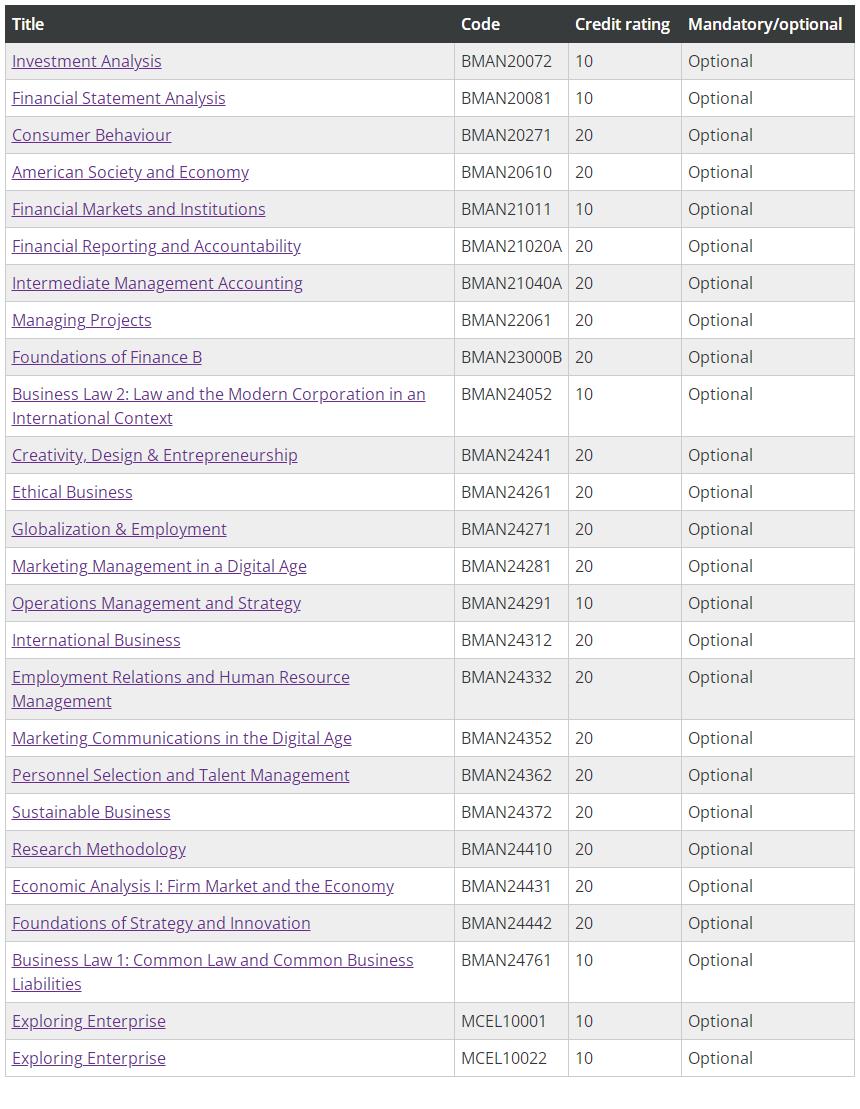Click the Credit rating column header

pos(622,24)
